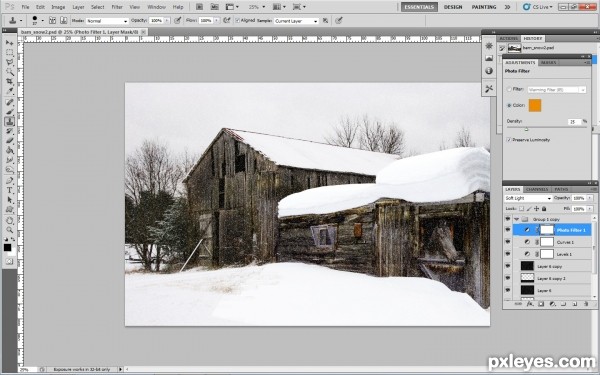The image size is (600, 375).
Task: Collapse the Group 1 copy layer group
Action: [517, 219]
